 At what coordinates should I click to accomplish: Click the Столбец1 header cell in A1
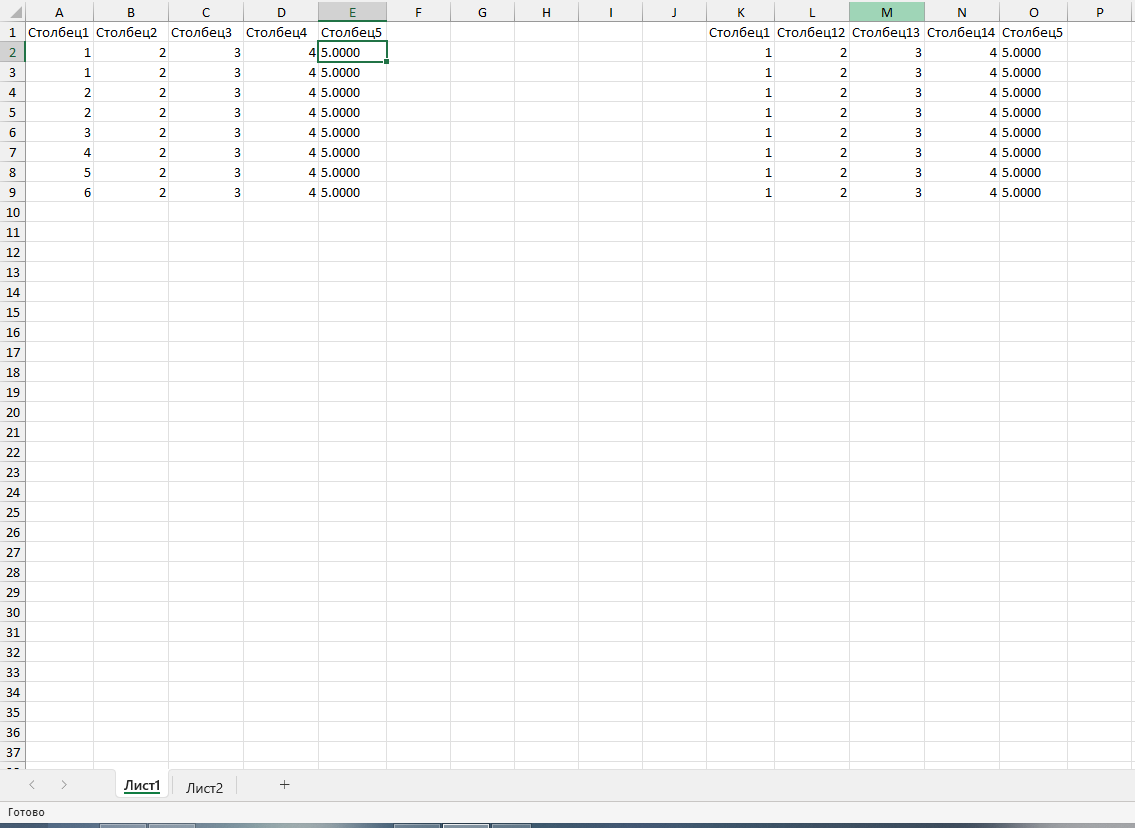(59, 31)
